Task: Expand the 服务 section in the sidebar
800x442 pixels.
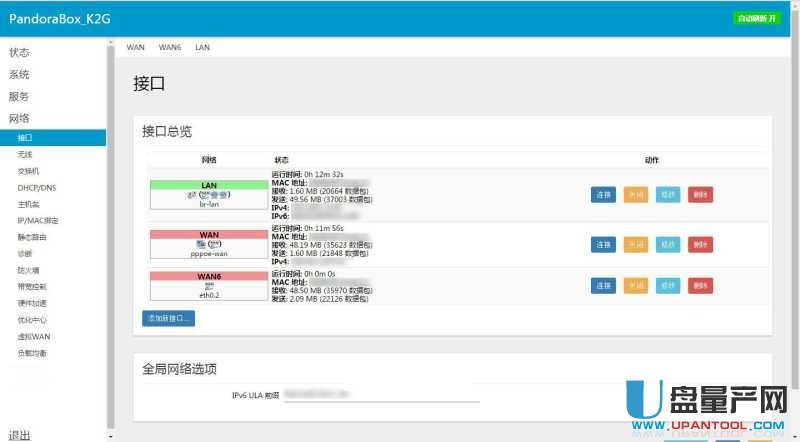Action: (x=20, y=96)
